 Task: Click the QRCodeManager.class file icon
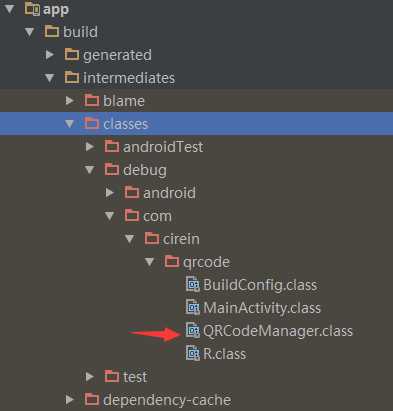[x=193, y=330]
